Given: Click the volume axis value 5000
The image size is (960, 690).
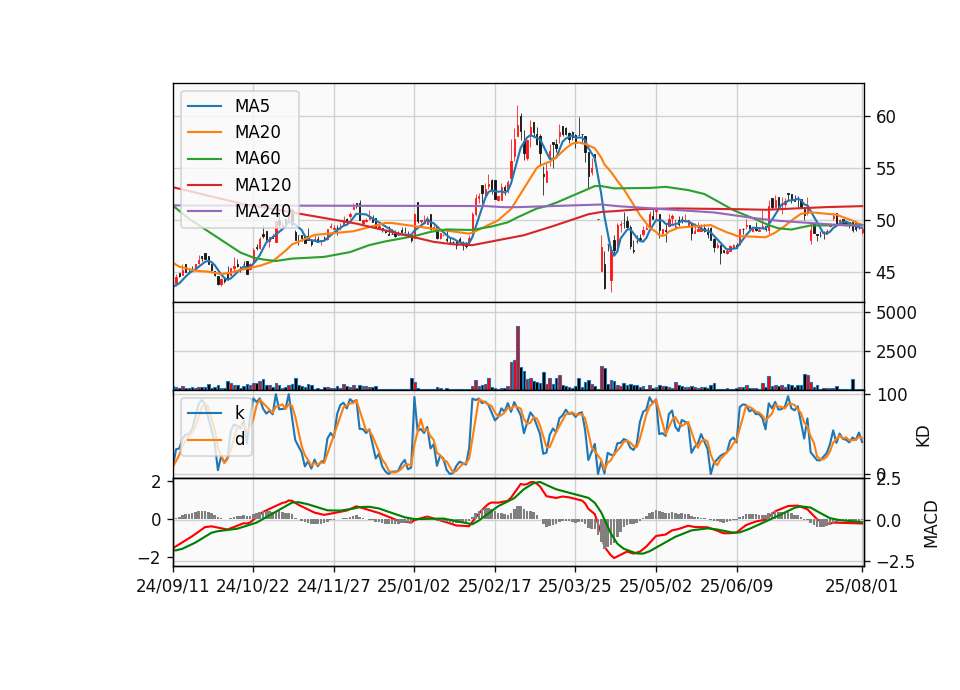Looking at the screenshot, I should [x=896, y=313].
